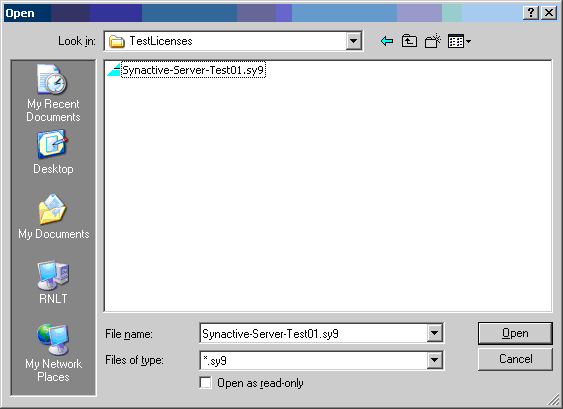Screen dimensions: 563x409
Task: Jump to Desktop in the places bar
Action: [x=53, y=152]
